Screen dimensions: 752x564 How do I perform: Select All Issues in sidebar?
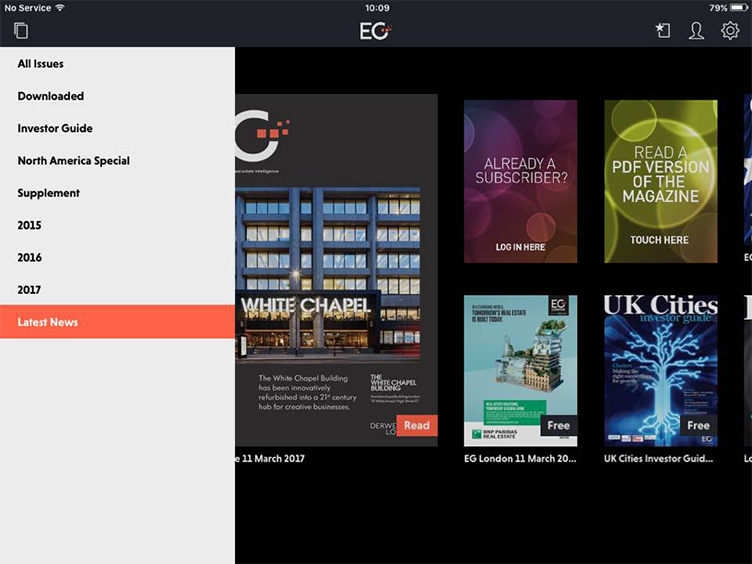(118, 64)
